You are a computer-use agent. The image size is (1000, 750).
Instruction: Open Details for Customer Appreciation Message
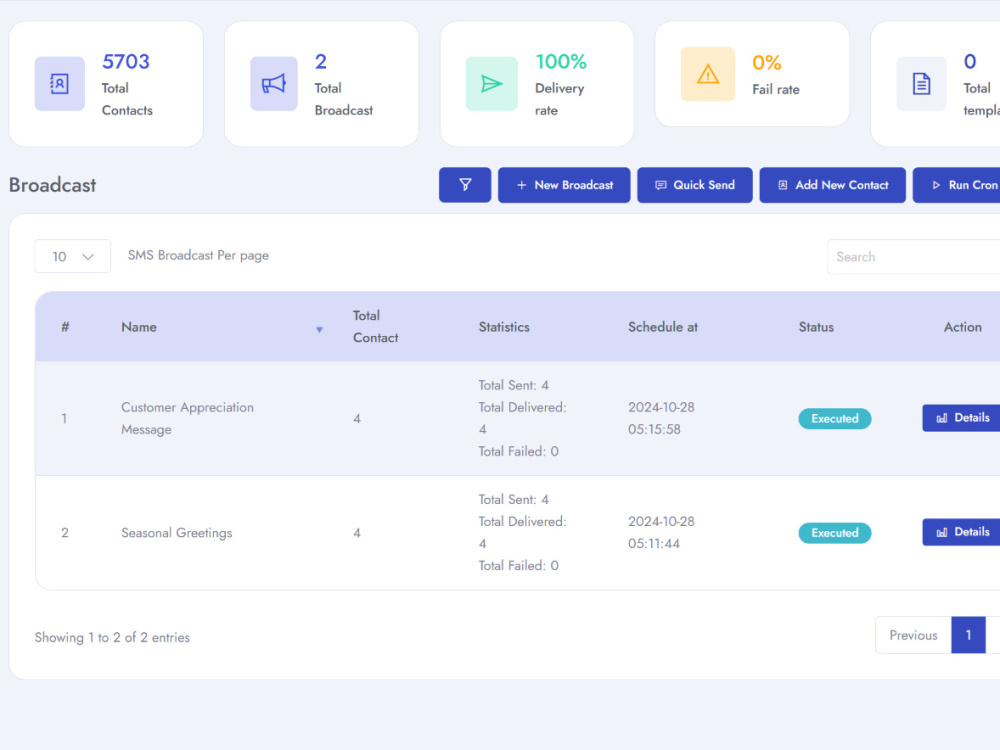[x=961, y=418]
